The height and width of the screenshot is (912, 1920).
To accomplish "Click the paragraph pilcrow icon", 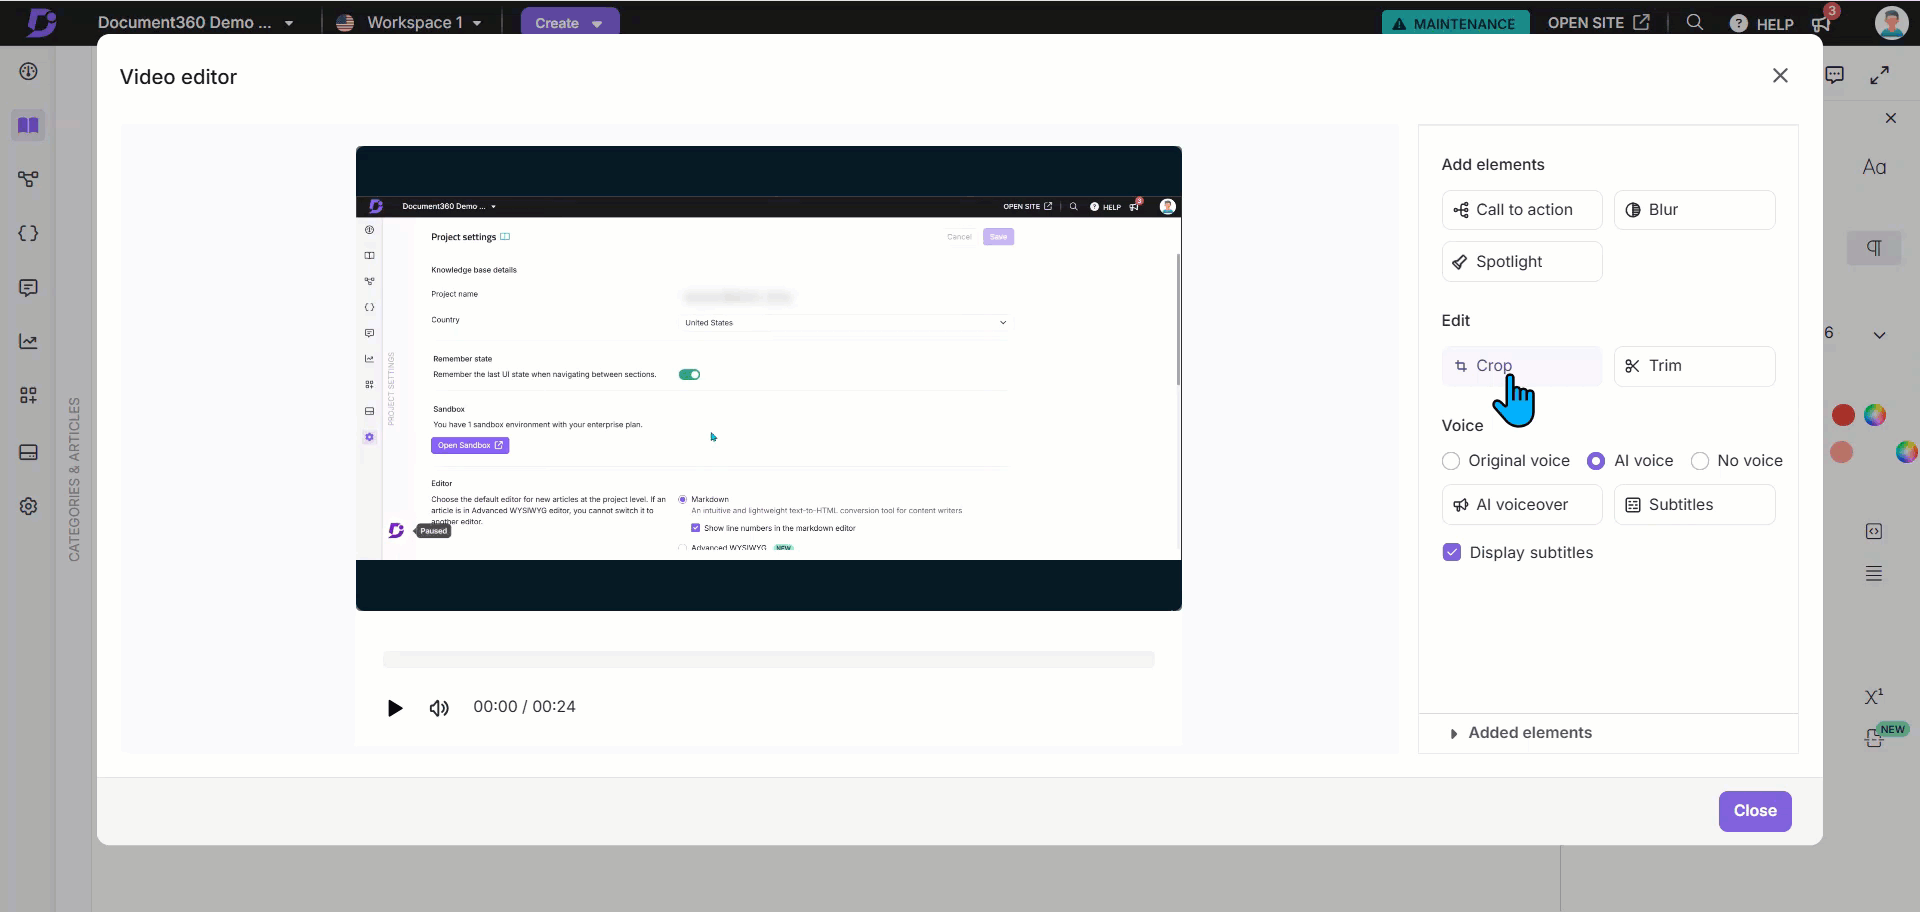I will coord(1874,248).
